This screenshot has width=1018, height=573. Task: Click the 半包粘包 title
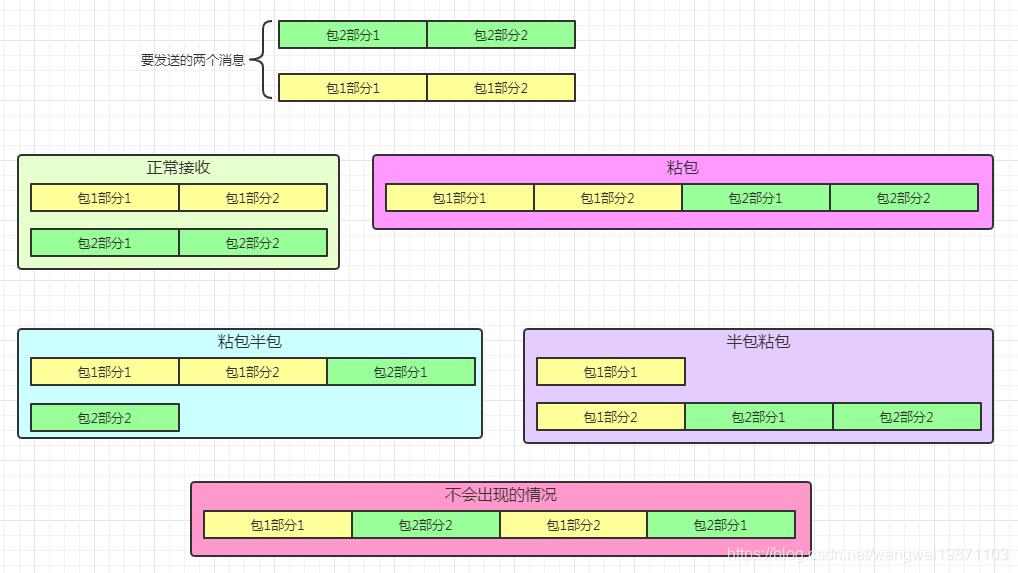(758, 341)
